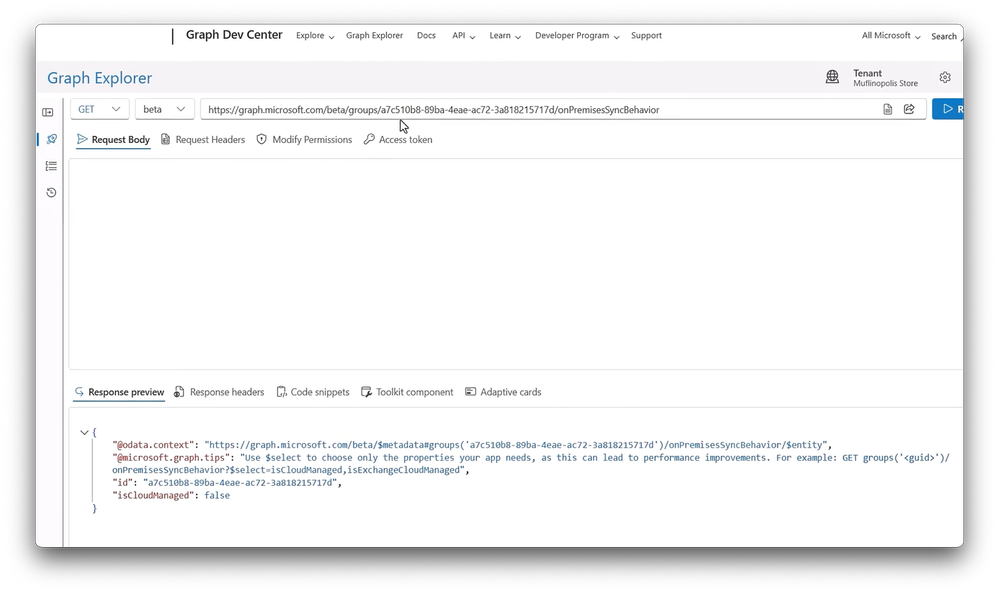Open the Code snippets tab
Image resolution: width=999 pixels, height=594 pixels.
pos(313,392)
